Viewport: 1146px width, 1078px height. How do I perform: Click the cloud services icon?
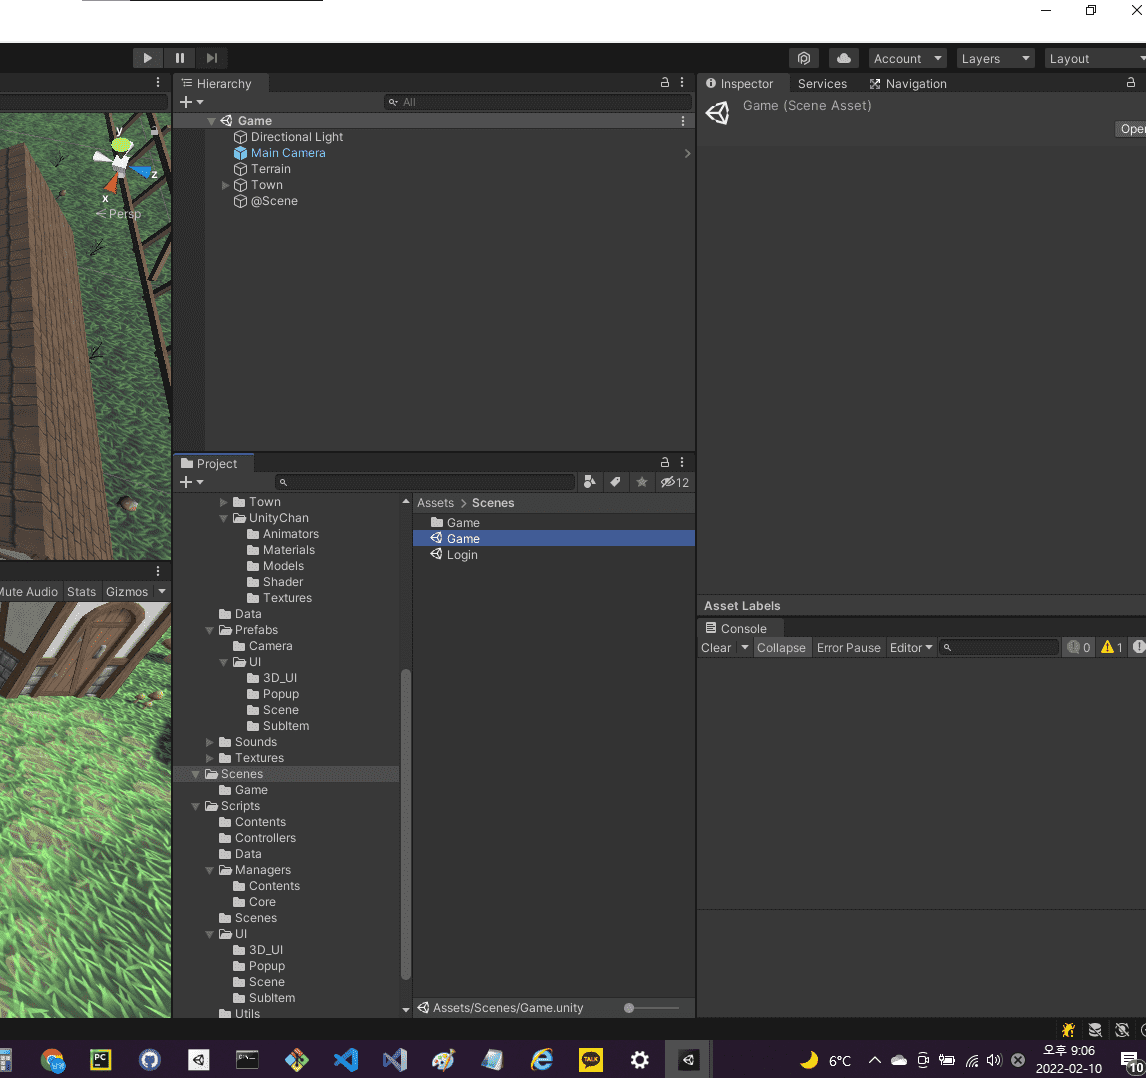tap(843, 58)
